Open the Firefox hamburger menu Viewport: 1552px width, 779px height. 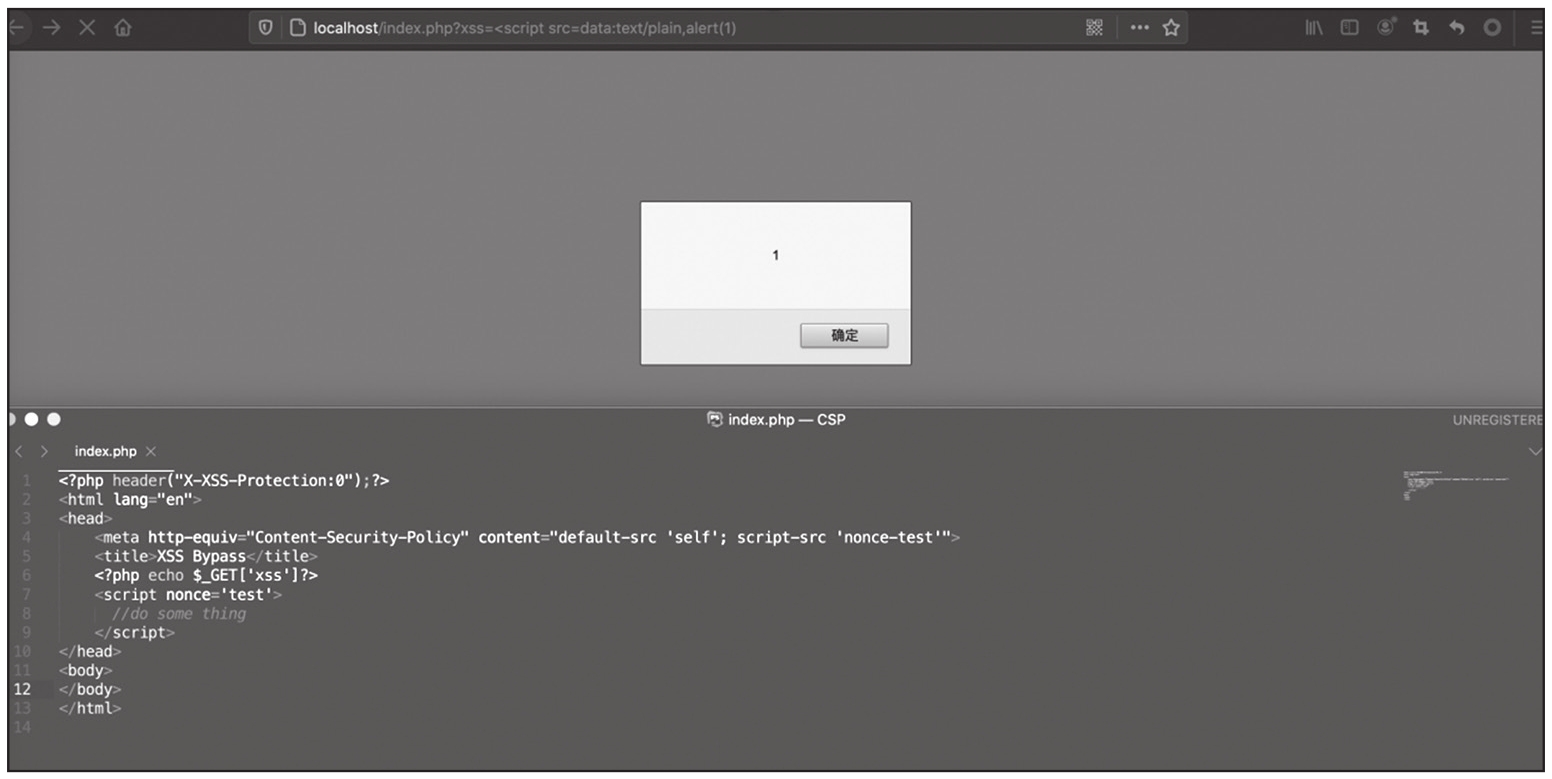[x=1536, y=28]
